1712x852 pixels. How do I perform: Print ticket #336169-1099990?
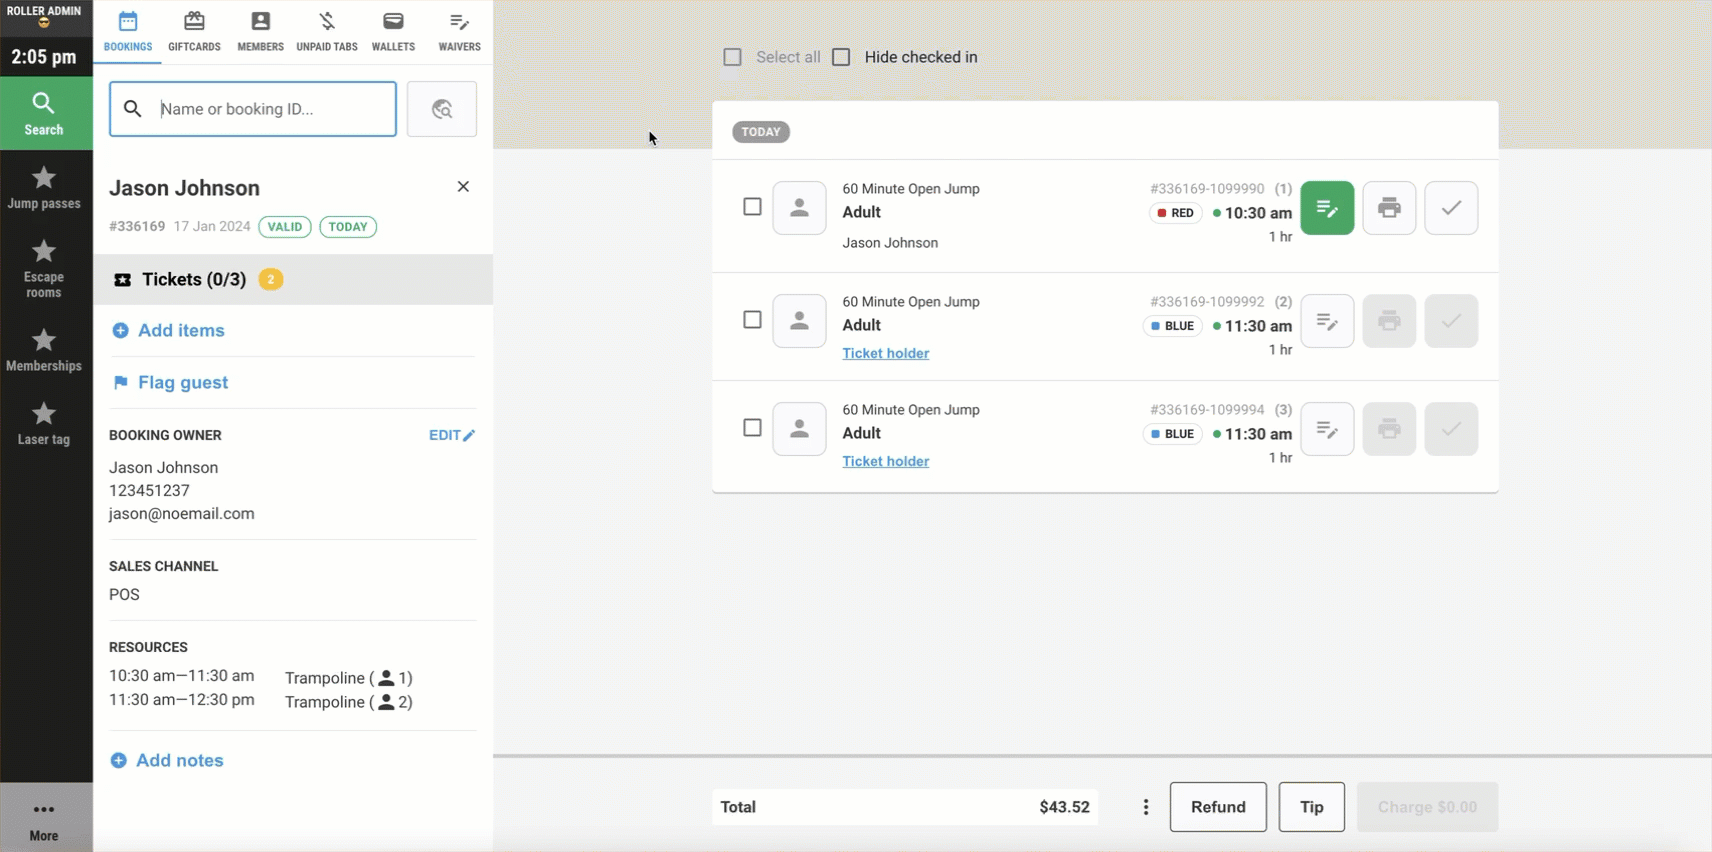[x=1389, y=208]
